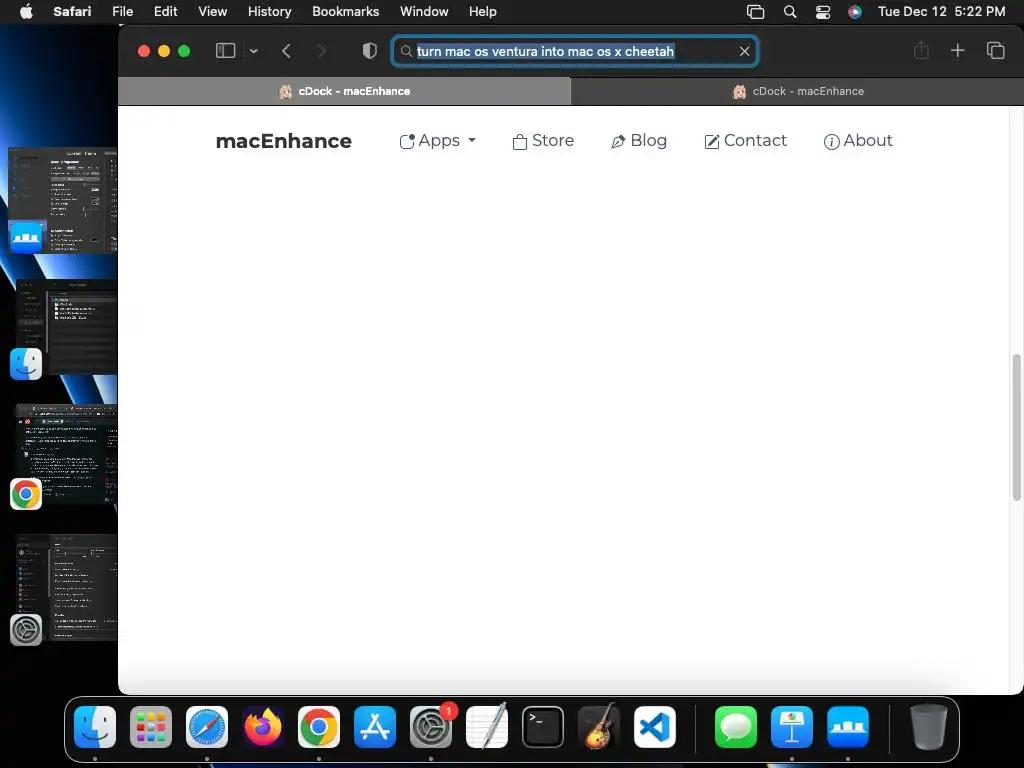The image size is (1024, 768).
Task: Open the App Store from the Dock
Action: tap(375, 727)
